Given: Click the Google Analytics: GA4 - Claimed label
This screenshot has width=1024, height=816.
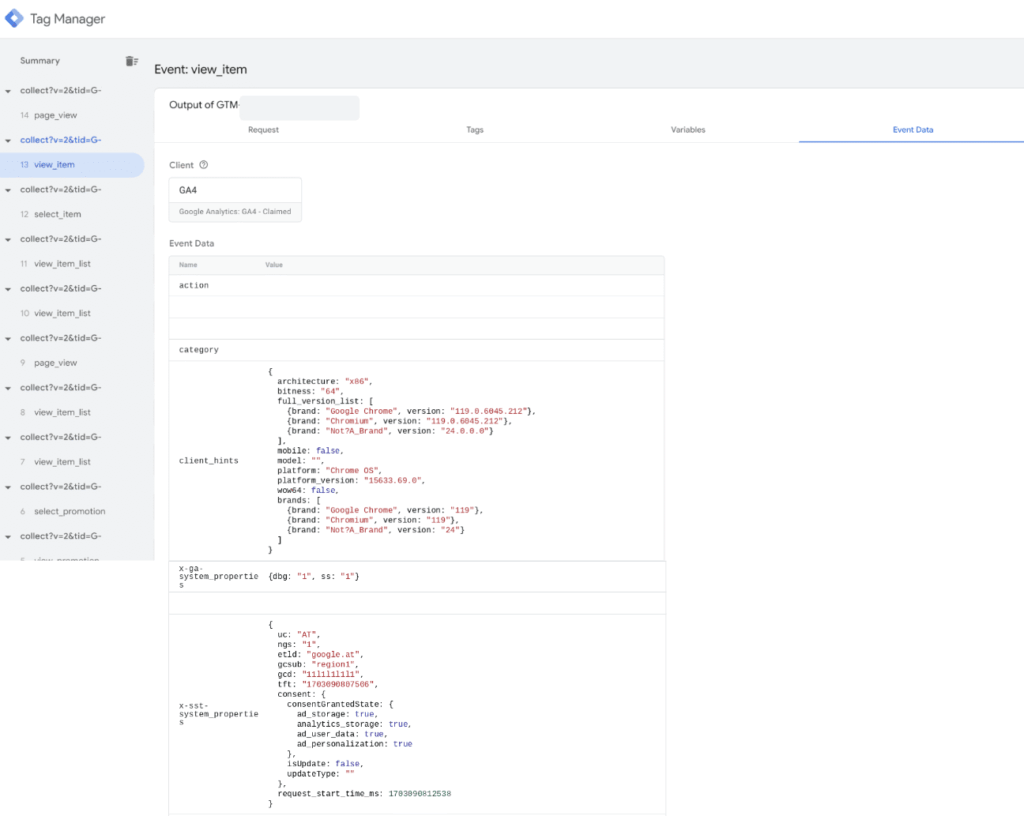Looking at the screenshot, I should (237, 211).
